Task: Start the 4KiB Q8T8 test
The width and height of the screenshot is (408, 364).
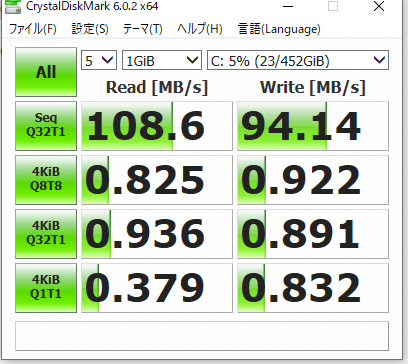Action: [x=46, y=180]
